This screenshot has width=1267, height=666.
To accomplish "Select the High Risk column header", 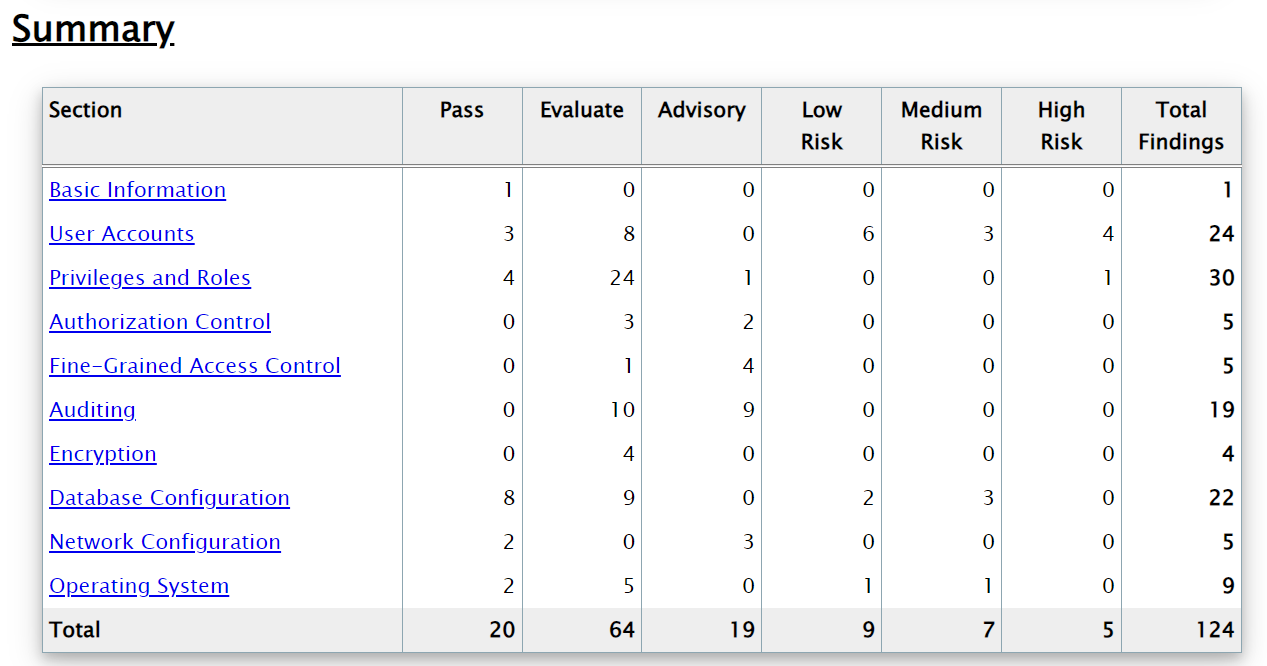I will click(1062, 126).
